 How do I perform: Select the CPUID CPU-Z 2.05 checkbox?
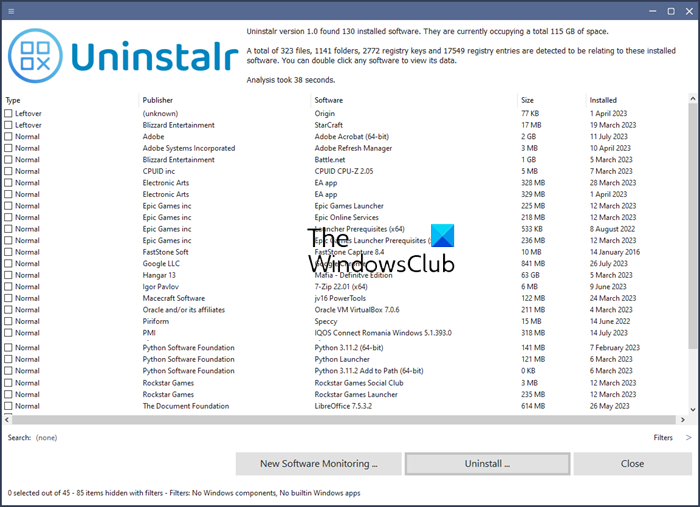point(8,171)
